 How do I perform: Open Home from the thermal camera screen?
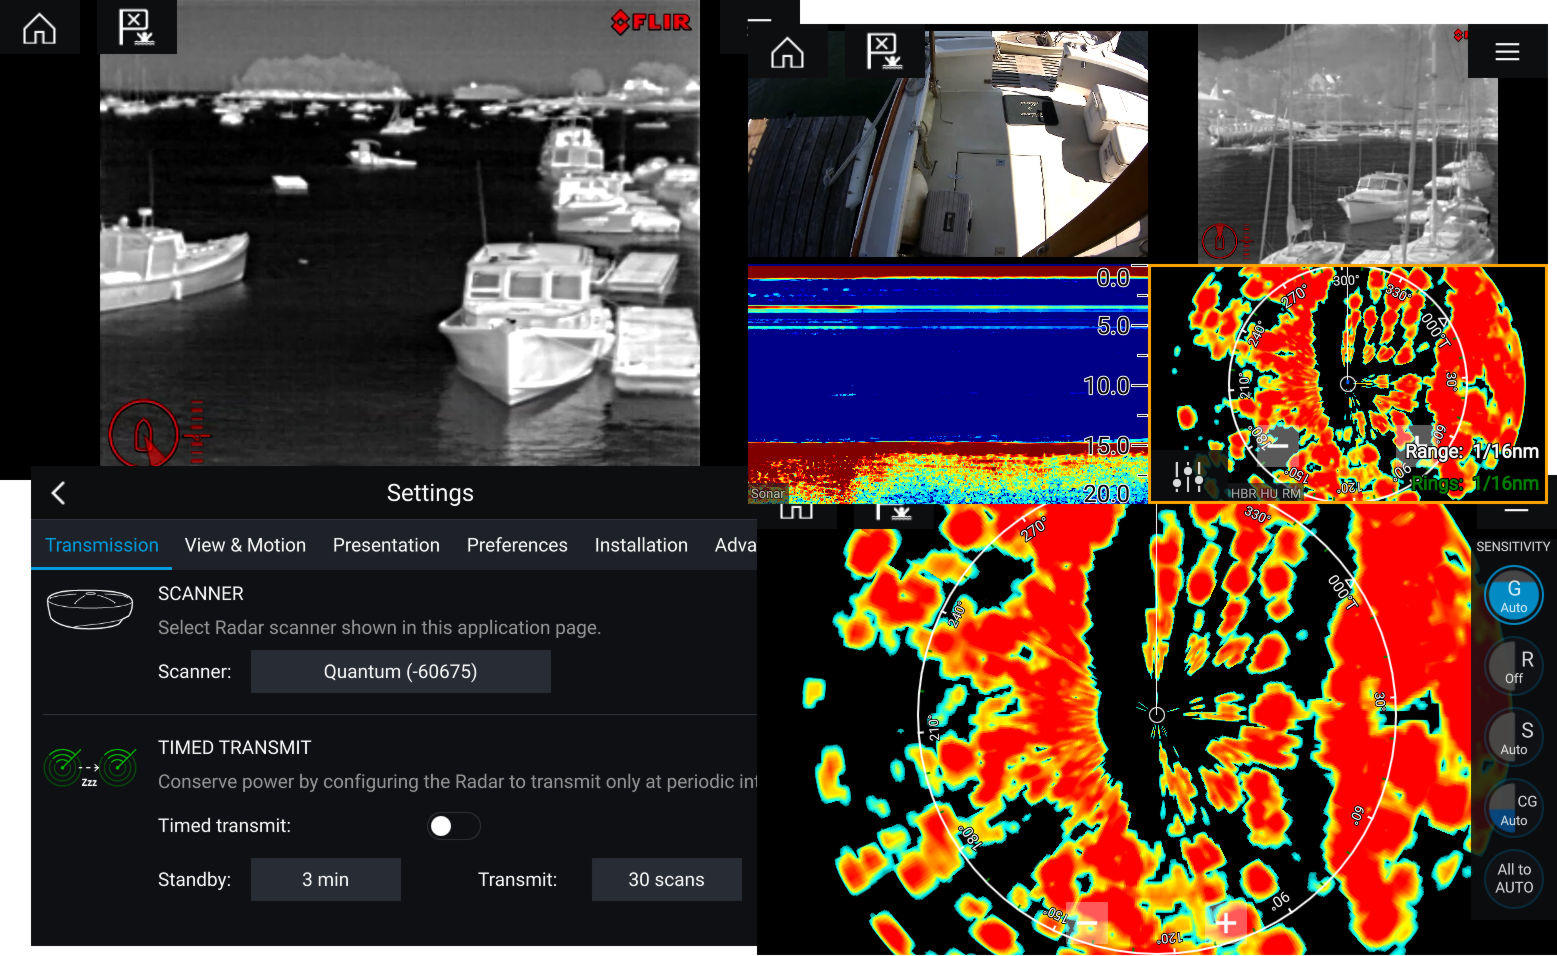click(x=39, y=27)
